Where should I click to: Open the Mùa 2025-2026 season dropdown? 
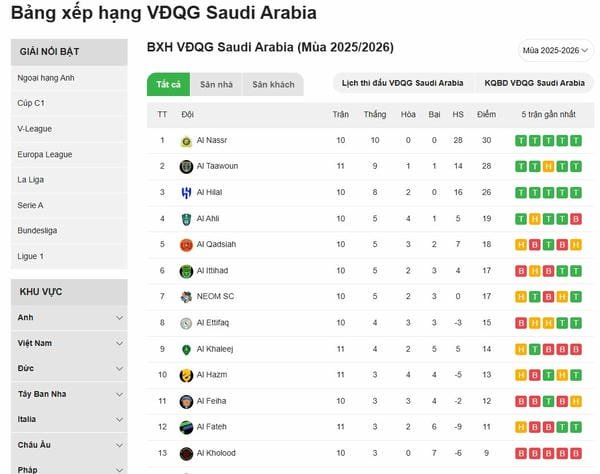(x=556, y=50)
